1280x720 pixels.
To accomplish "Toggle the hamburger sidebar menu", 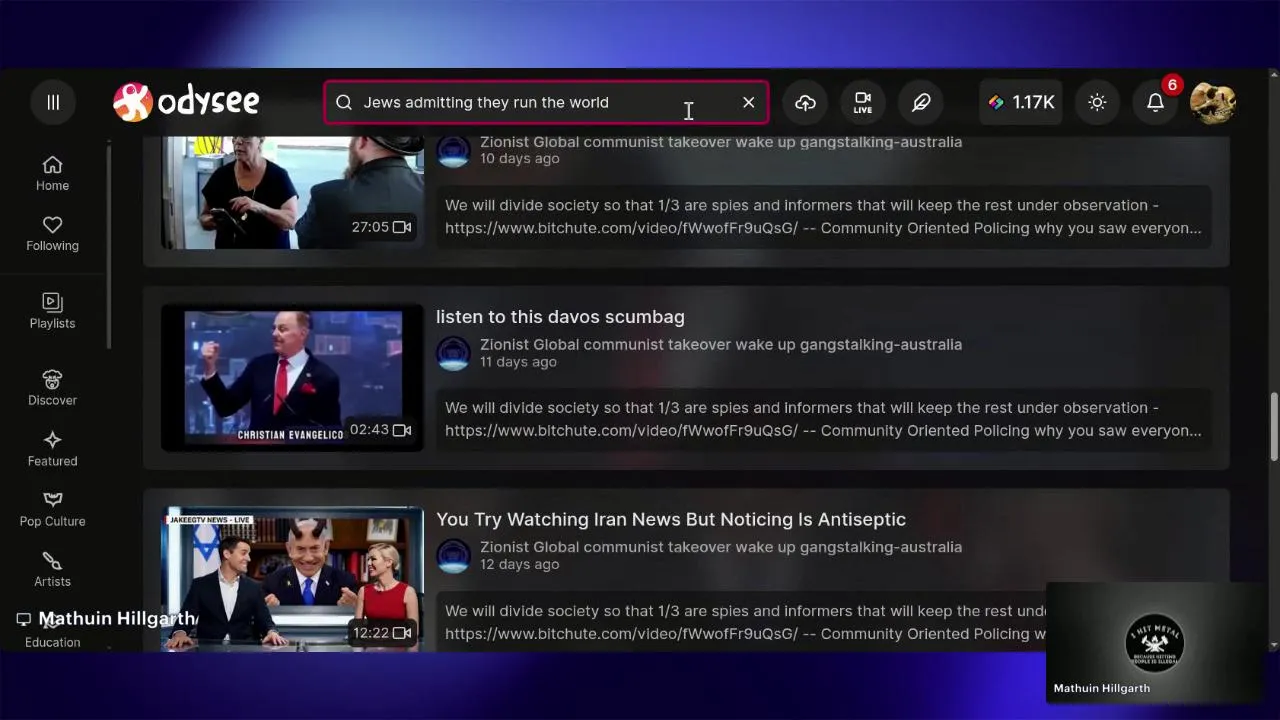I will [x=53, y=102].
